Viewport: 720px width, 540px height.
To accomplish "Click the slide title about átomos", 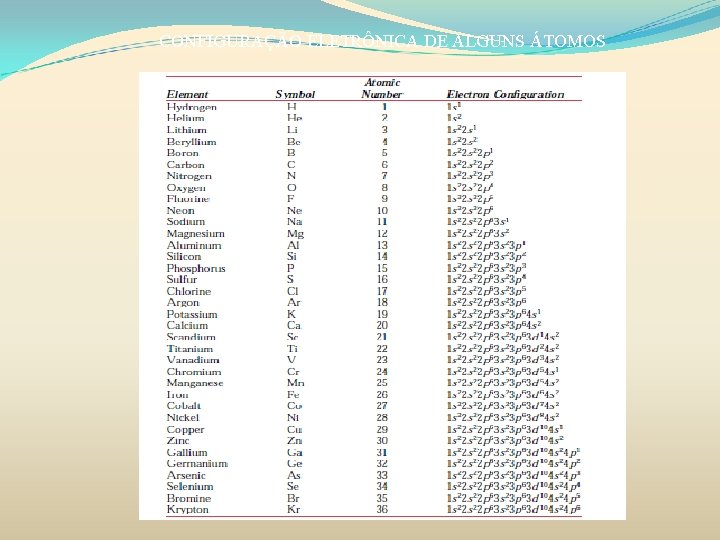I will 382,41.
